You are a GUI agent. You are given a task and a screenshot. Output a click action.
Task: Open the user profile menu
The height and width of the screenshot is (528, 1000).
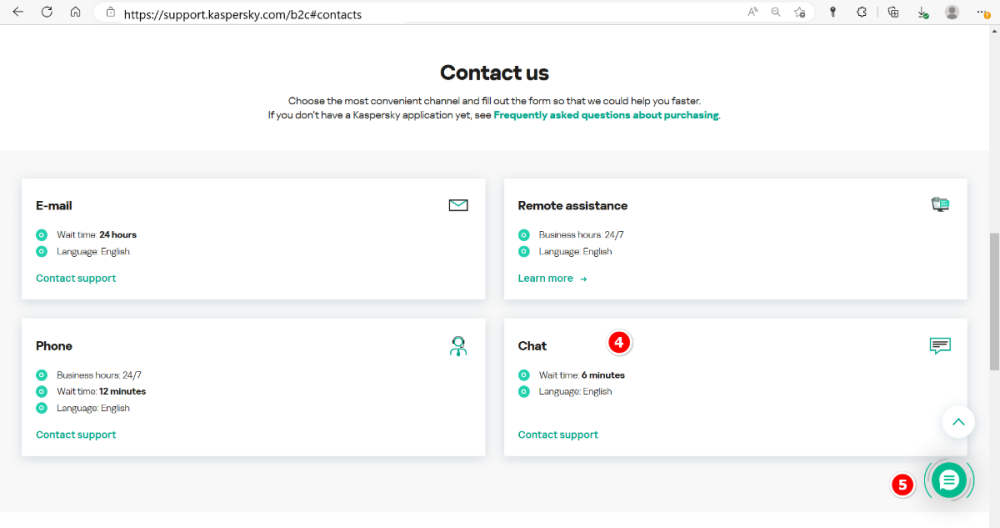tap(952, 12)
